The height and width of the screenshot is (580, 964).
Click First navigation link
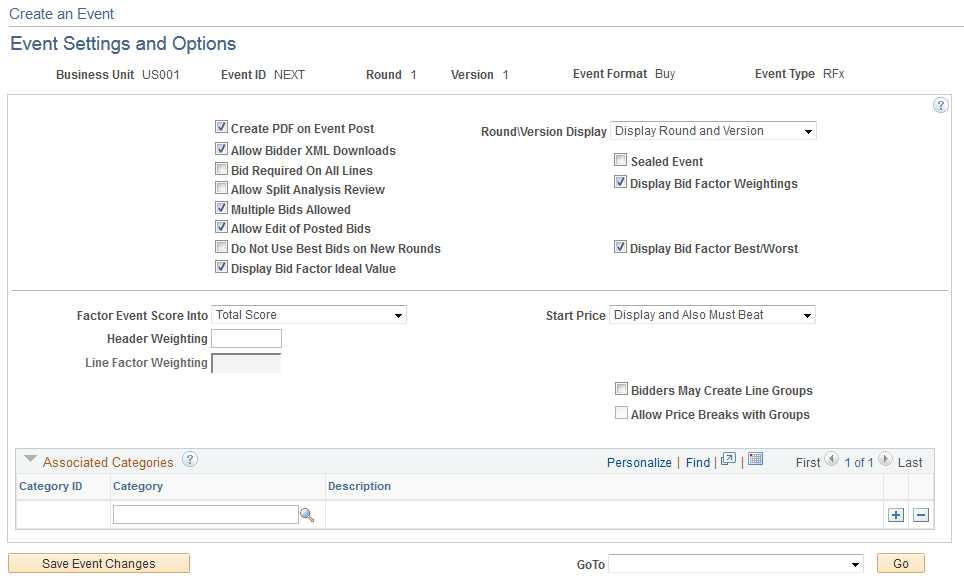808,463
